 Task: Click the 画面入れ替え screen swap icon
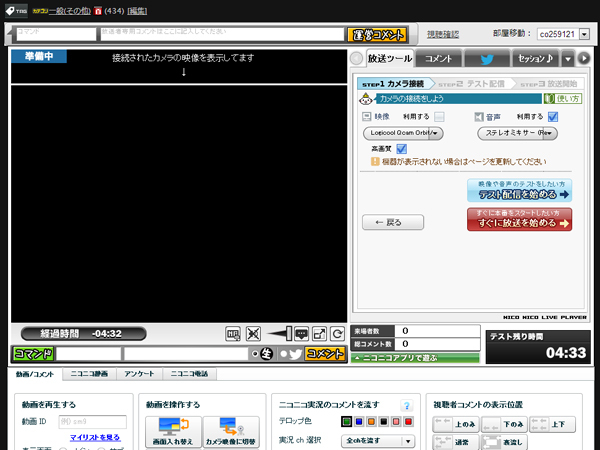pos(173,431)
